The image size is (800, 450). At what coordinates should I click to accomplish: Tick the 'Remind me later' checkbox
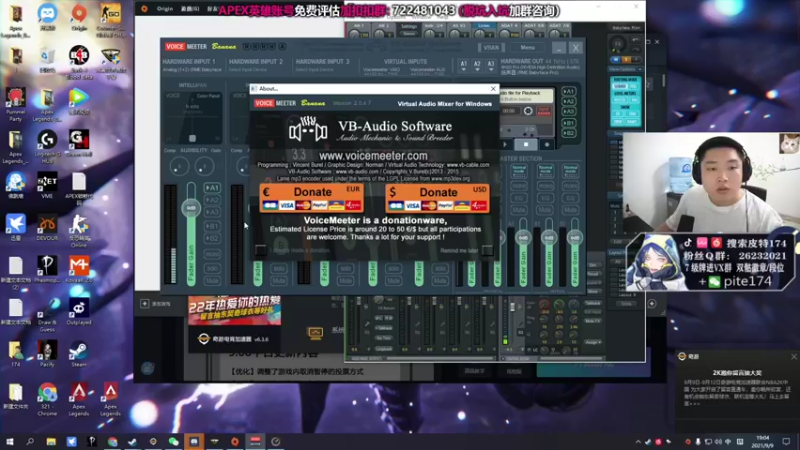(x=487, y=250)
